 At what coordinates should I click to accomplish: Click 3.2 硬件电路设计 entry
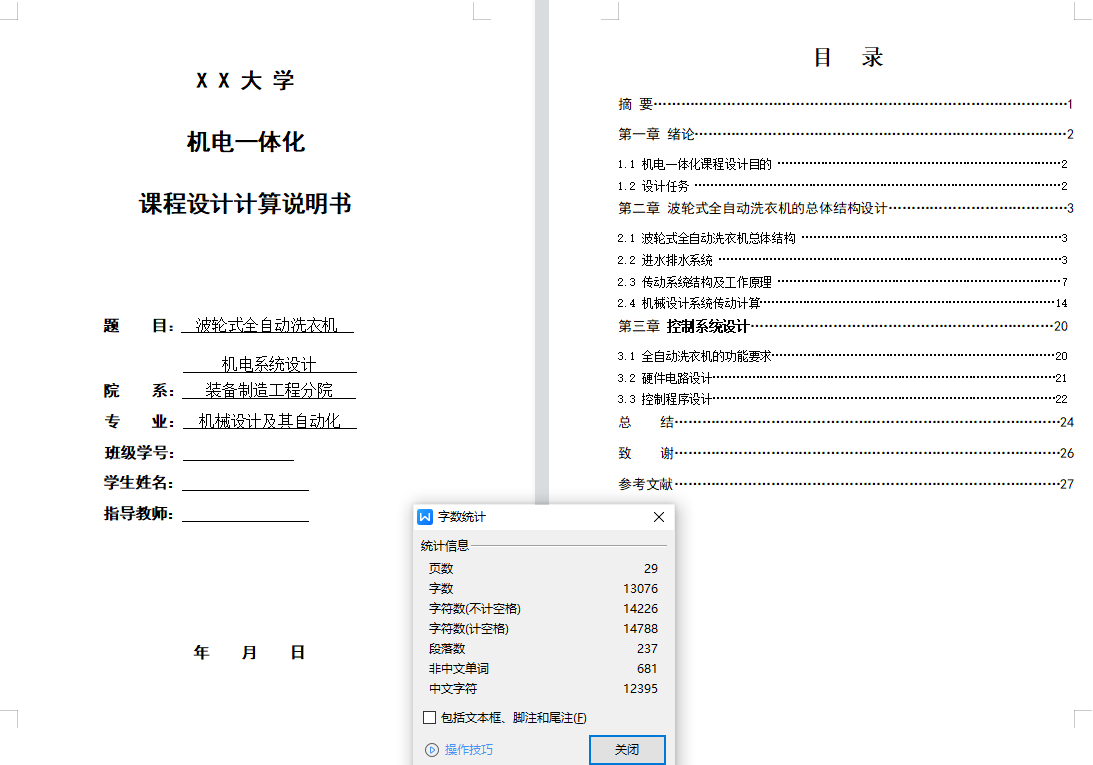click(x=842, y=378)
